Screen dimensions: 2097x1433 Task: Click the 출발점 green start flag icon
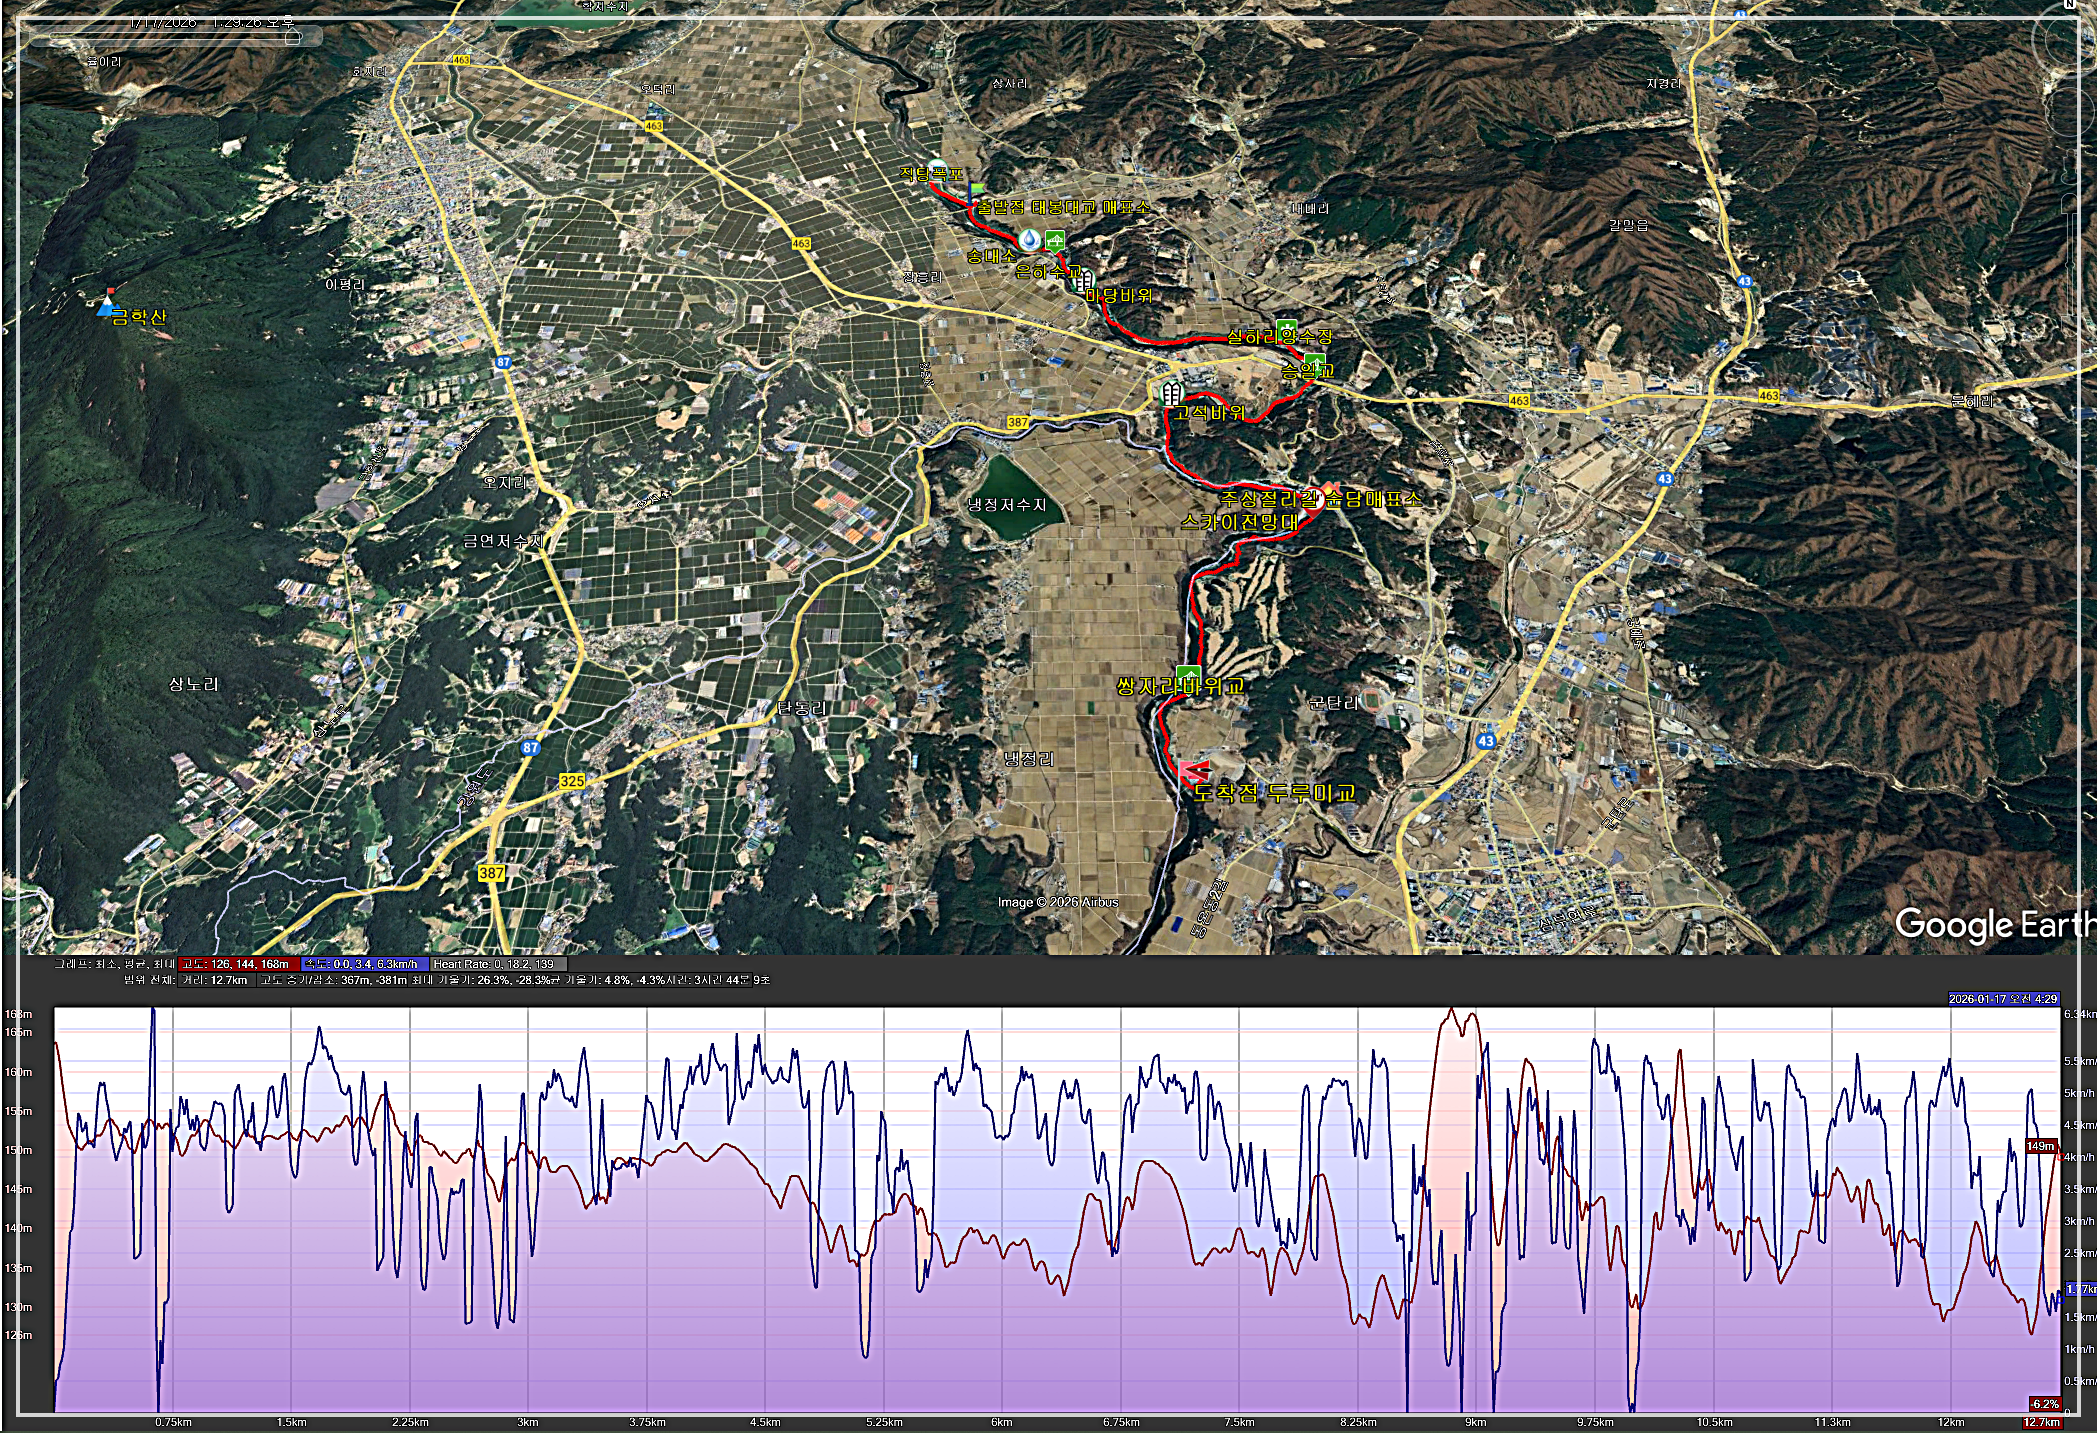pos(977,189)
